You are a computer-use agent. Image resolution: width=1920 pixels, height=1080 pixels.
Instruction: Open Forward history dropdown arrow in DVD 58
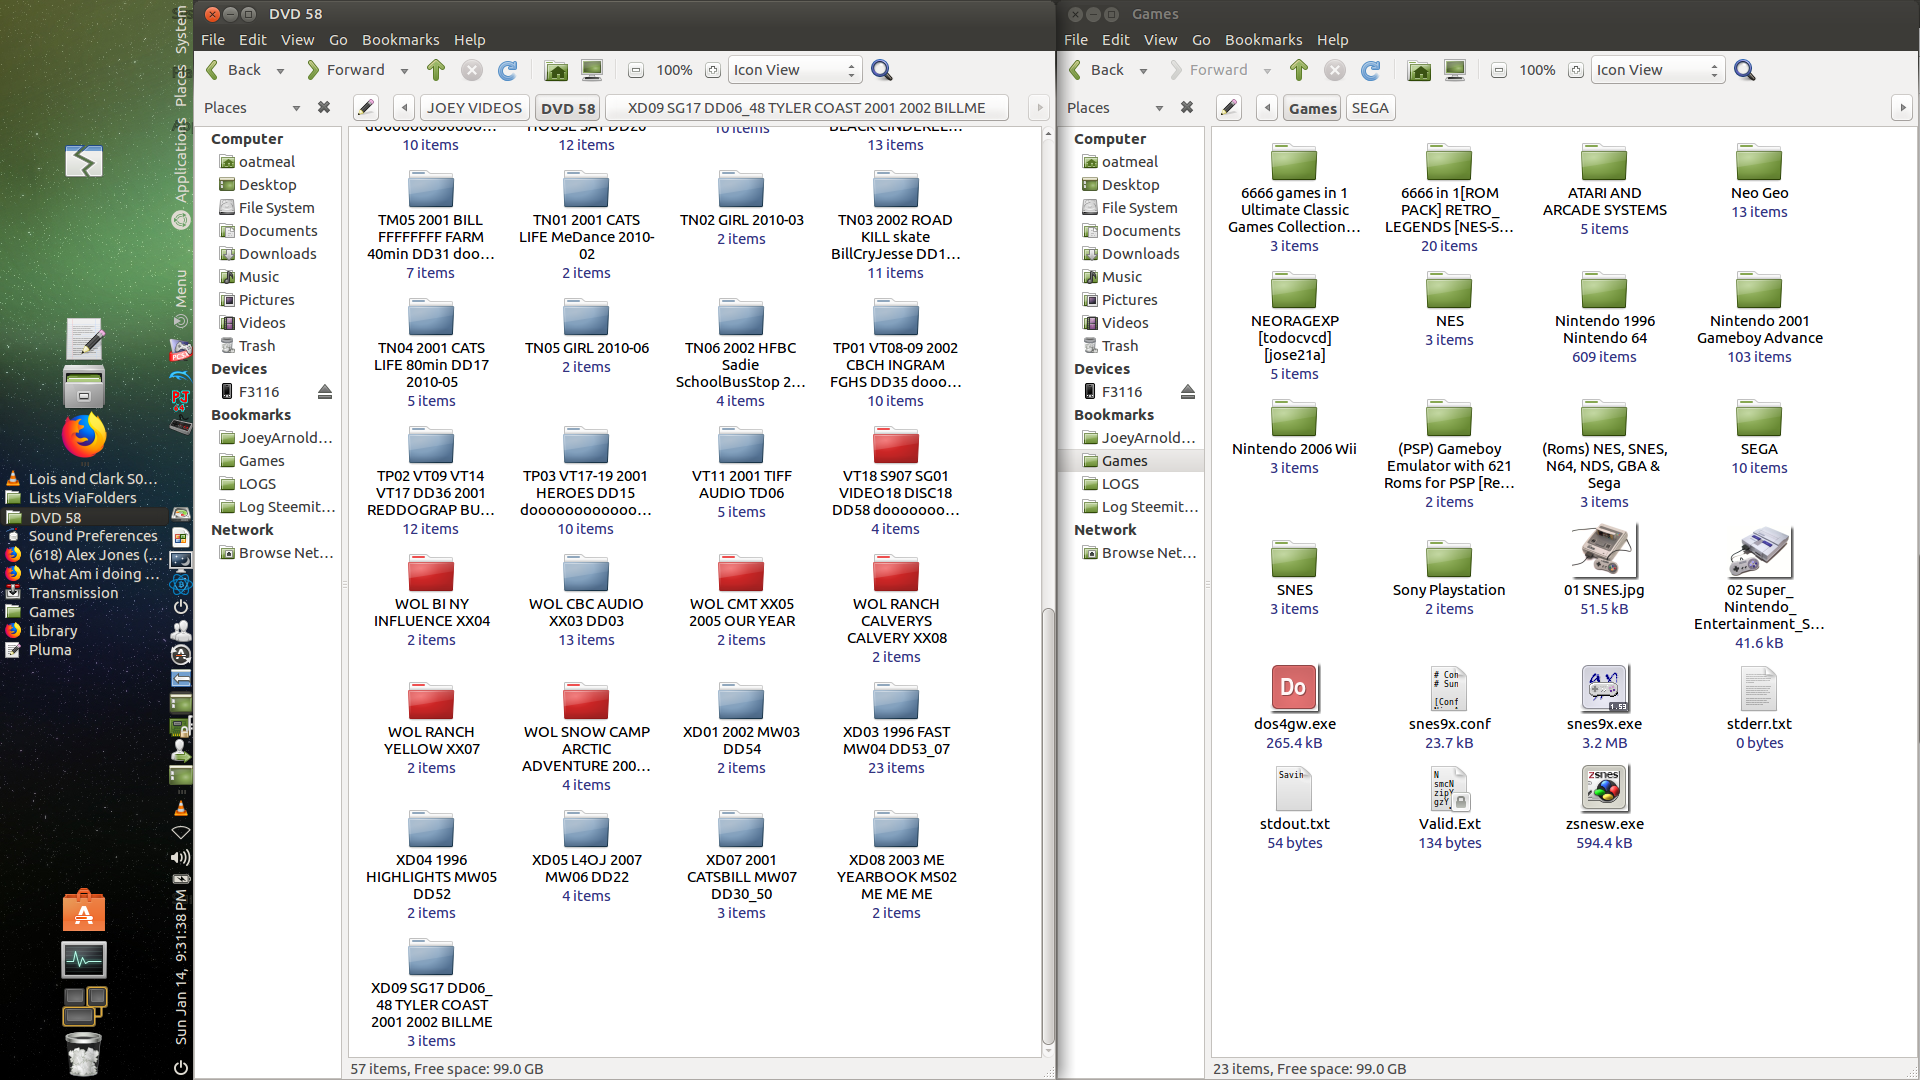(x=404, y=71)
